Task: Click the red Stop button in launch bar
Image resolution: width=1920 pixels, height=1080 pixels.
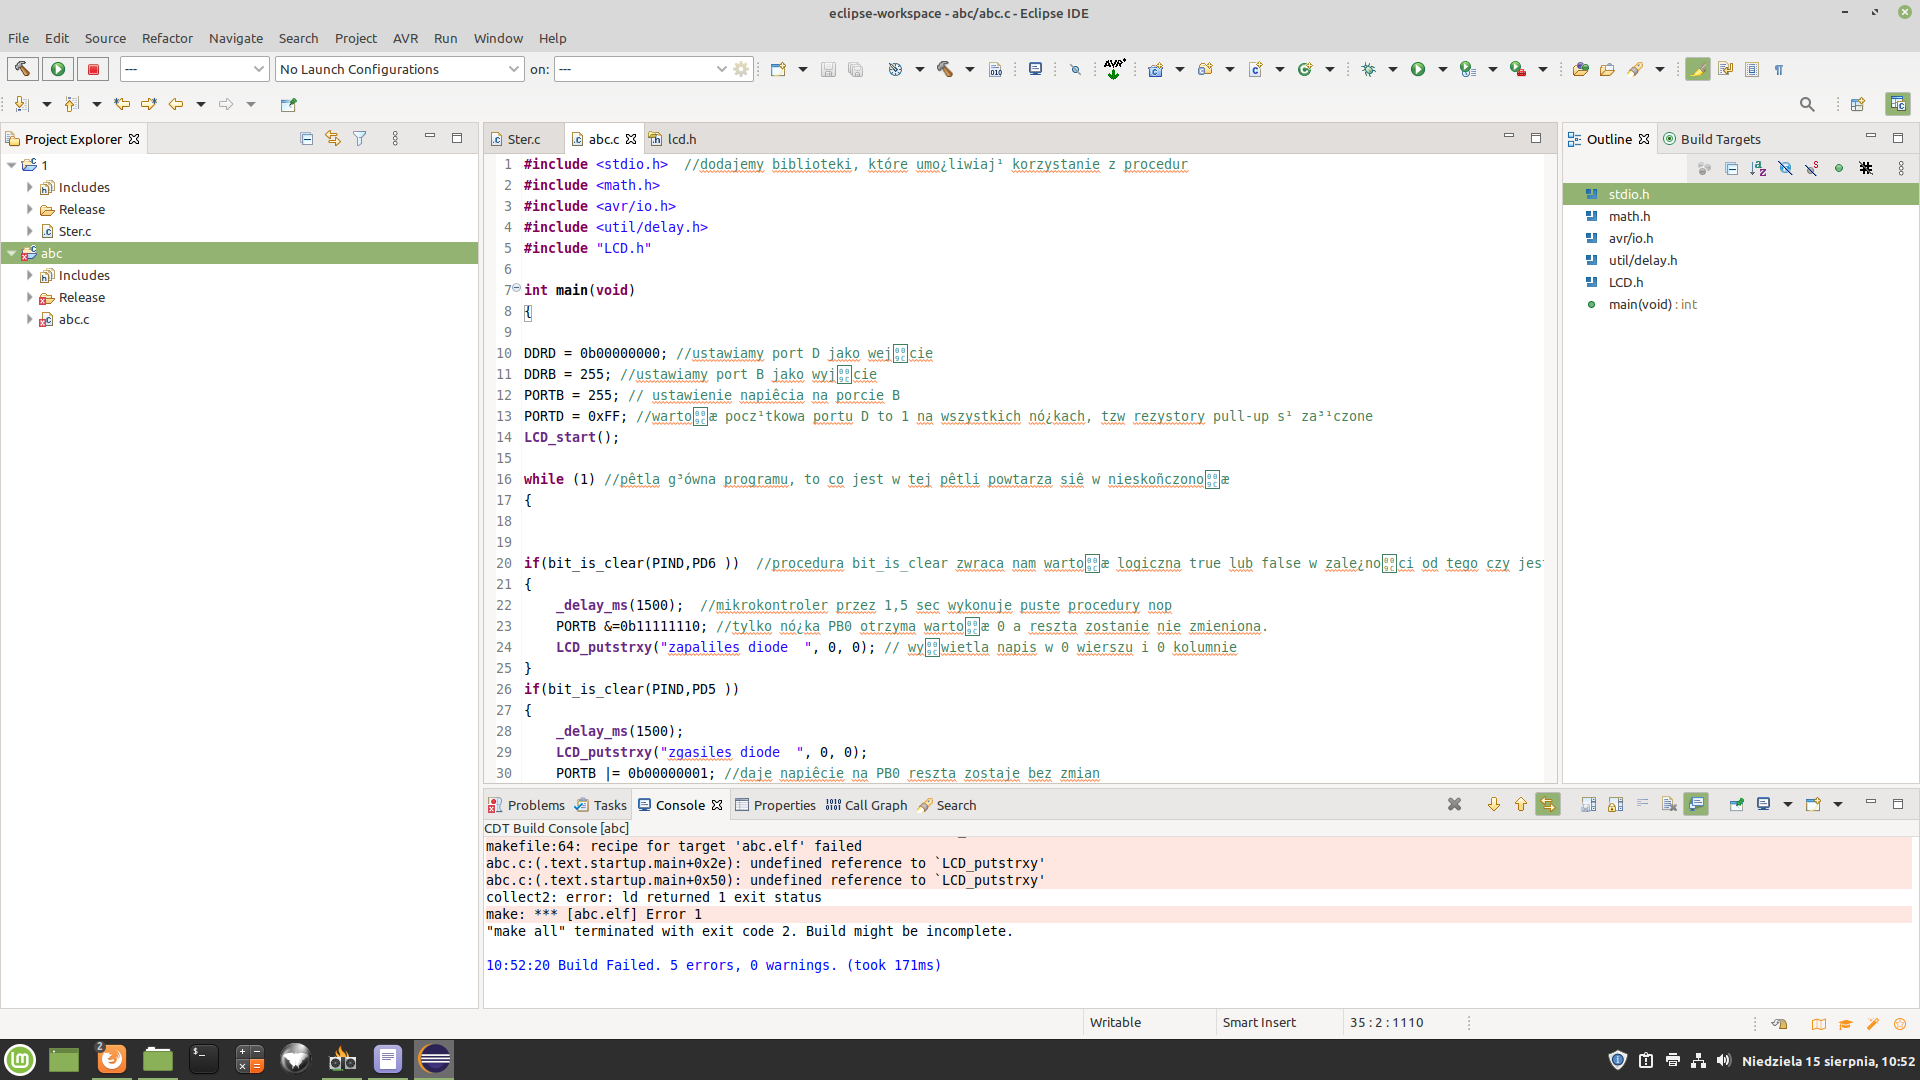Action: click(x=93, y=69)
